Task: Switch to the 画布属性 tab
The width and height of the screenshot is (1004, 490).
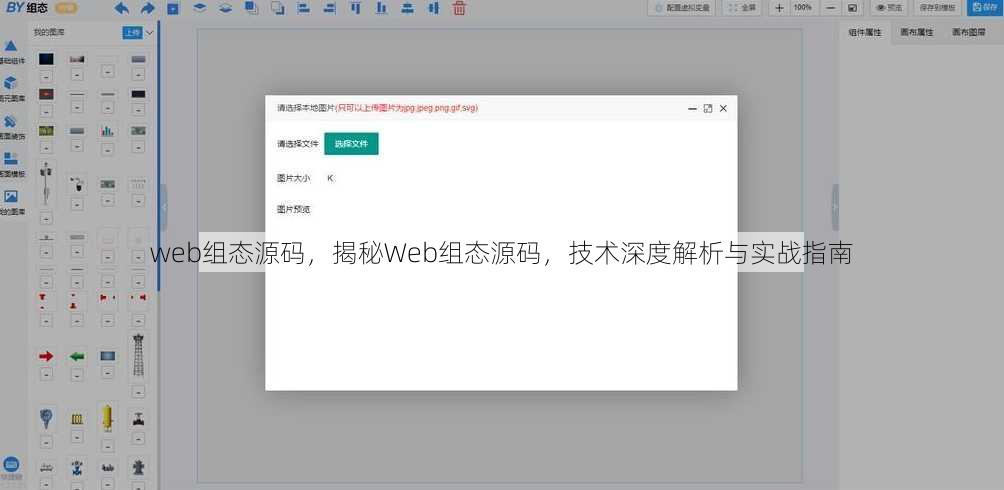Action: 916,32
